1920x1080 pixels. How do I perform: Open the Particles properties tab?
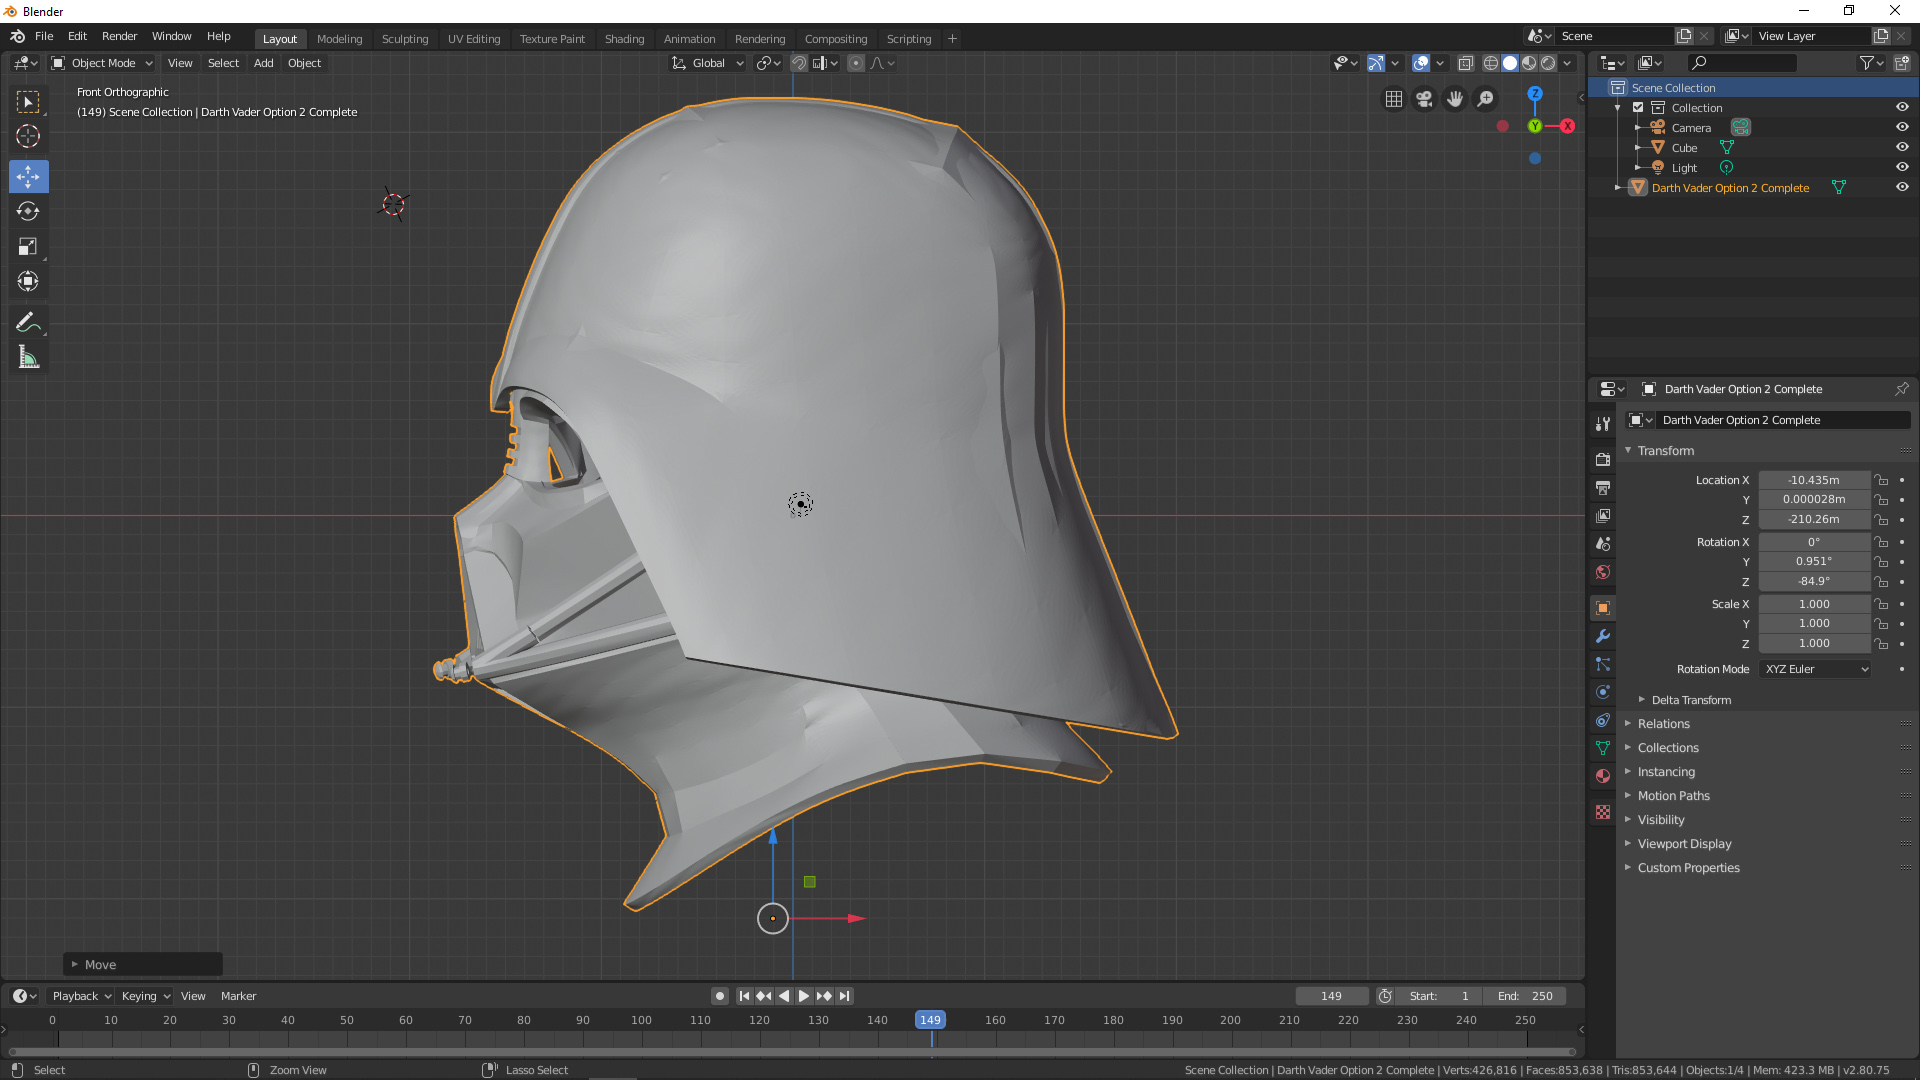(x=1603, y=664)
